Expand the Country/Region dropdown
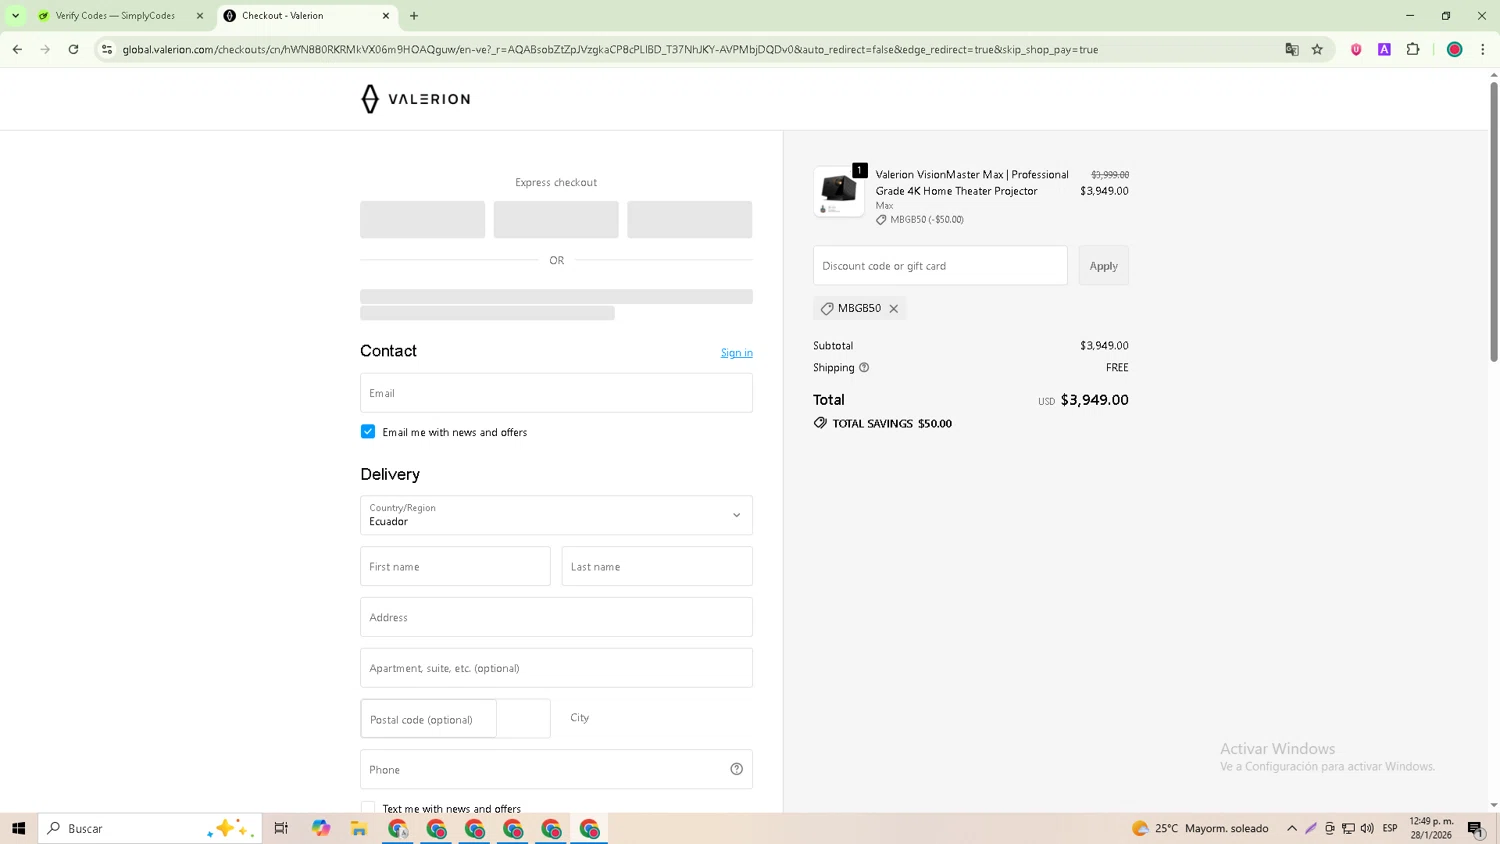This screenshot has height=844, width=1500. click(x=556, y=515)
